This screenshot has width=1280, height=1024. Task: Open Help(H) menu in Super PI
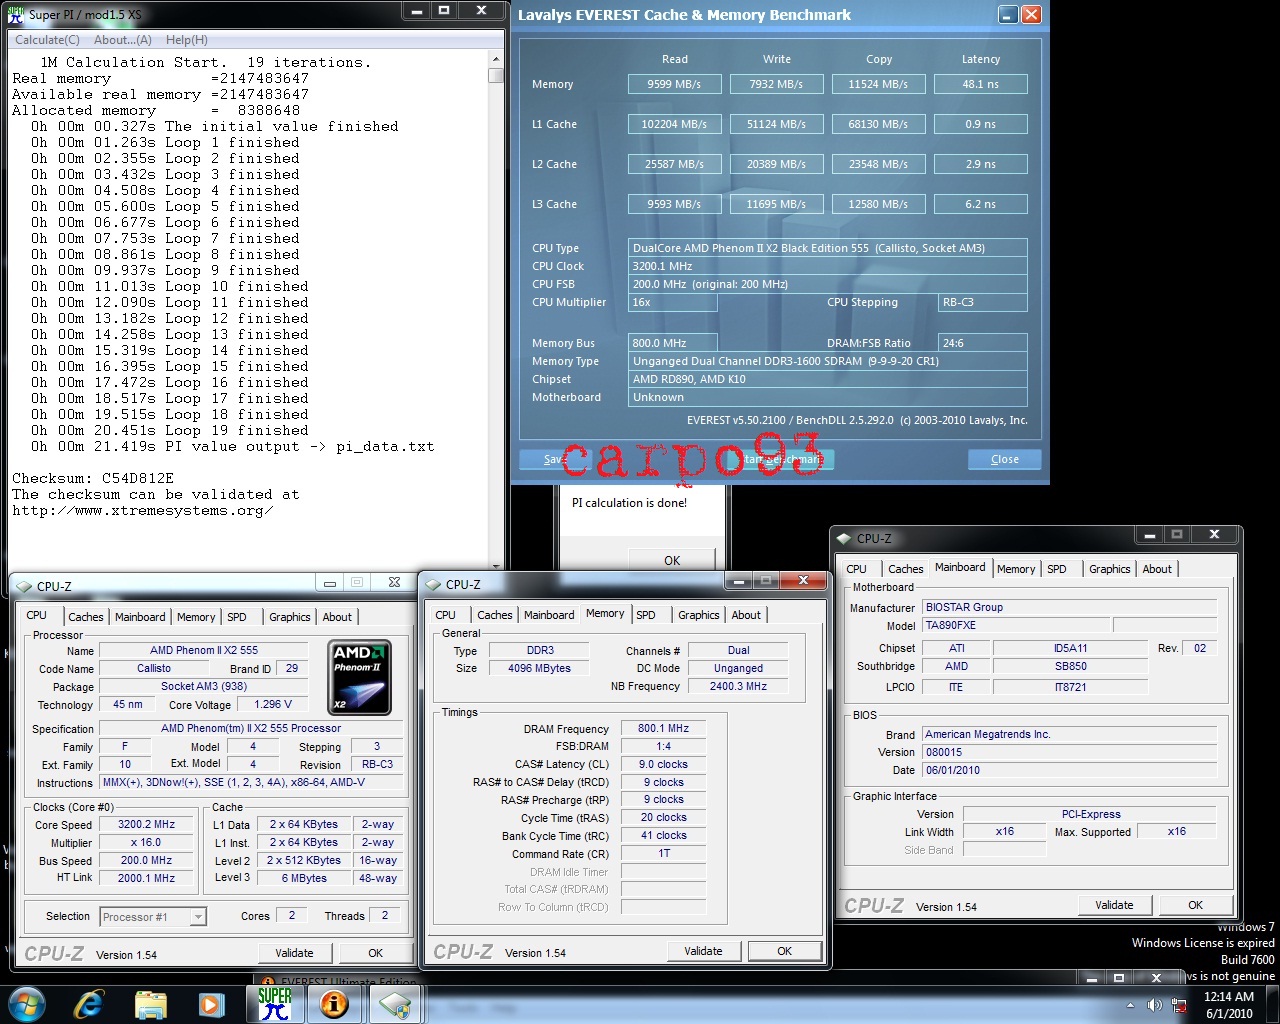pos(187,40)
